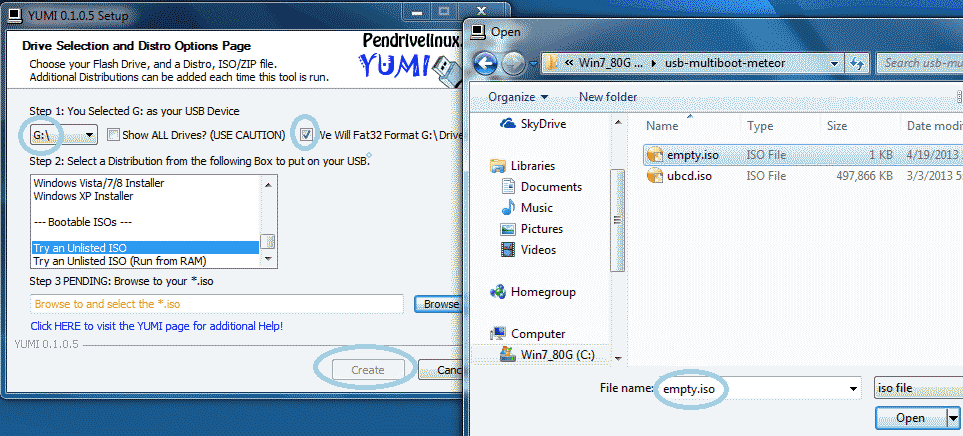The width and height of the screenshot is (963, 436).
Task: Click the empty.iso disc icon
Action: click(655, 155)
